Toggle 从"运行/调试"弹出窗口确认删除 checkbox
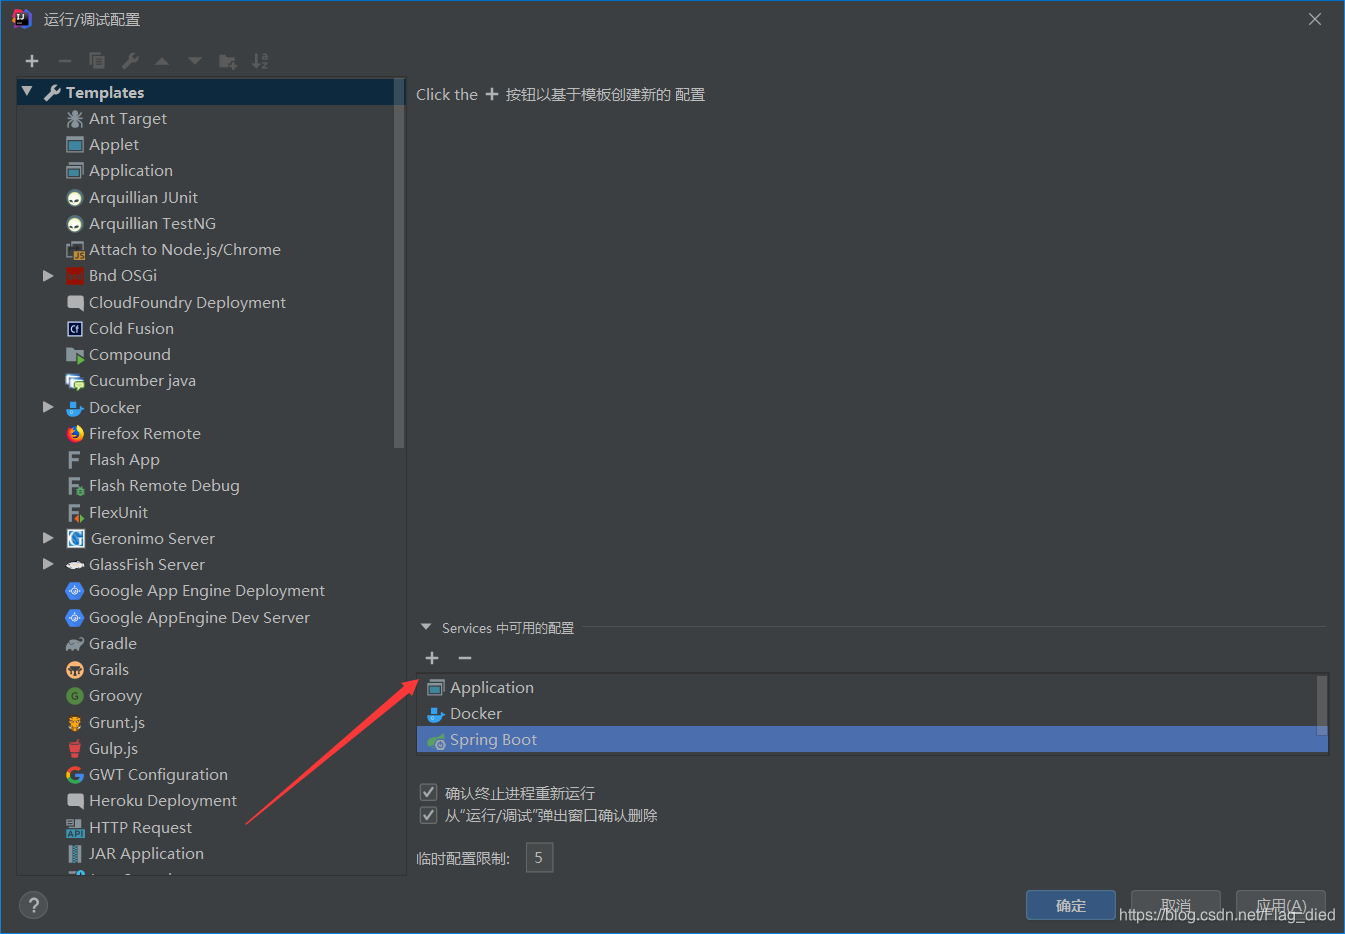Image resolution: width=1345 pixels, height=934 pixels. point(428,815)
